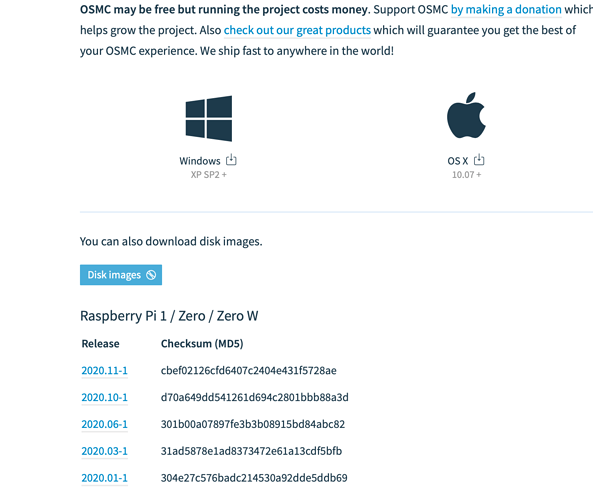Download release 2020.06-1
The height and width of the screenshot is (500, 593).
coord(104,424)
